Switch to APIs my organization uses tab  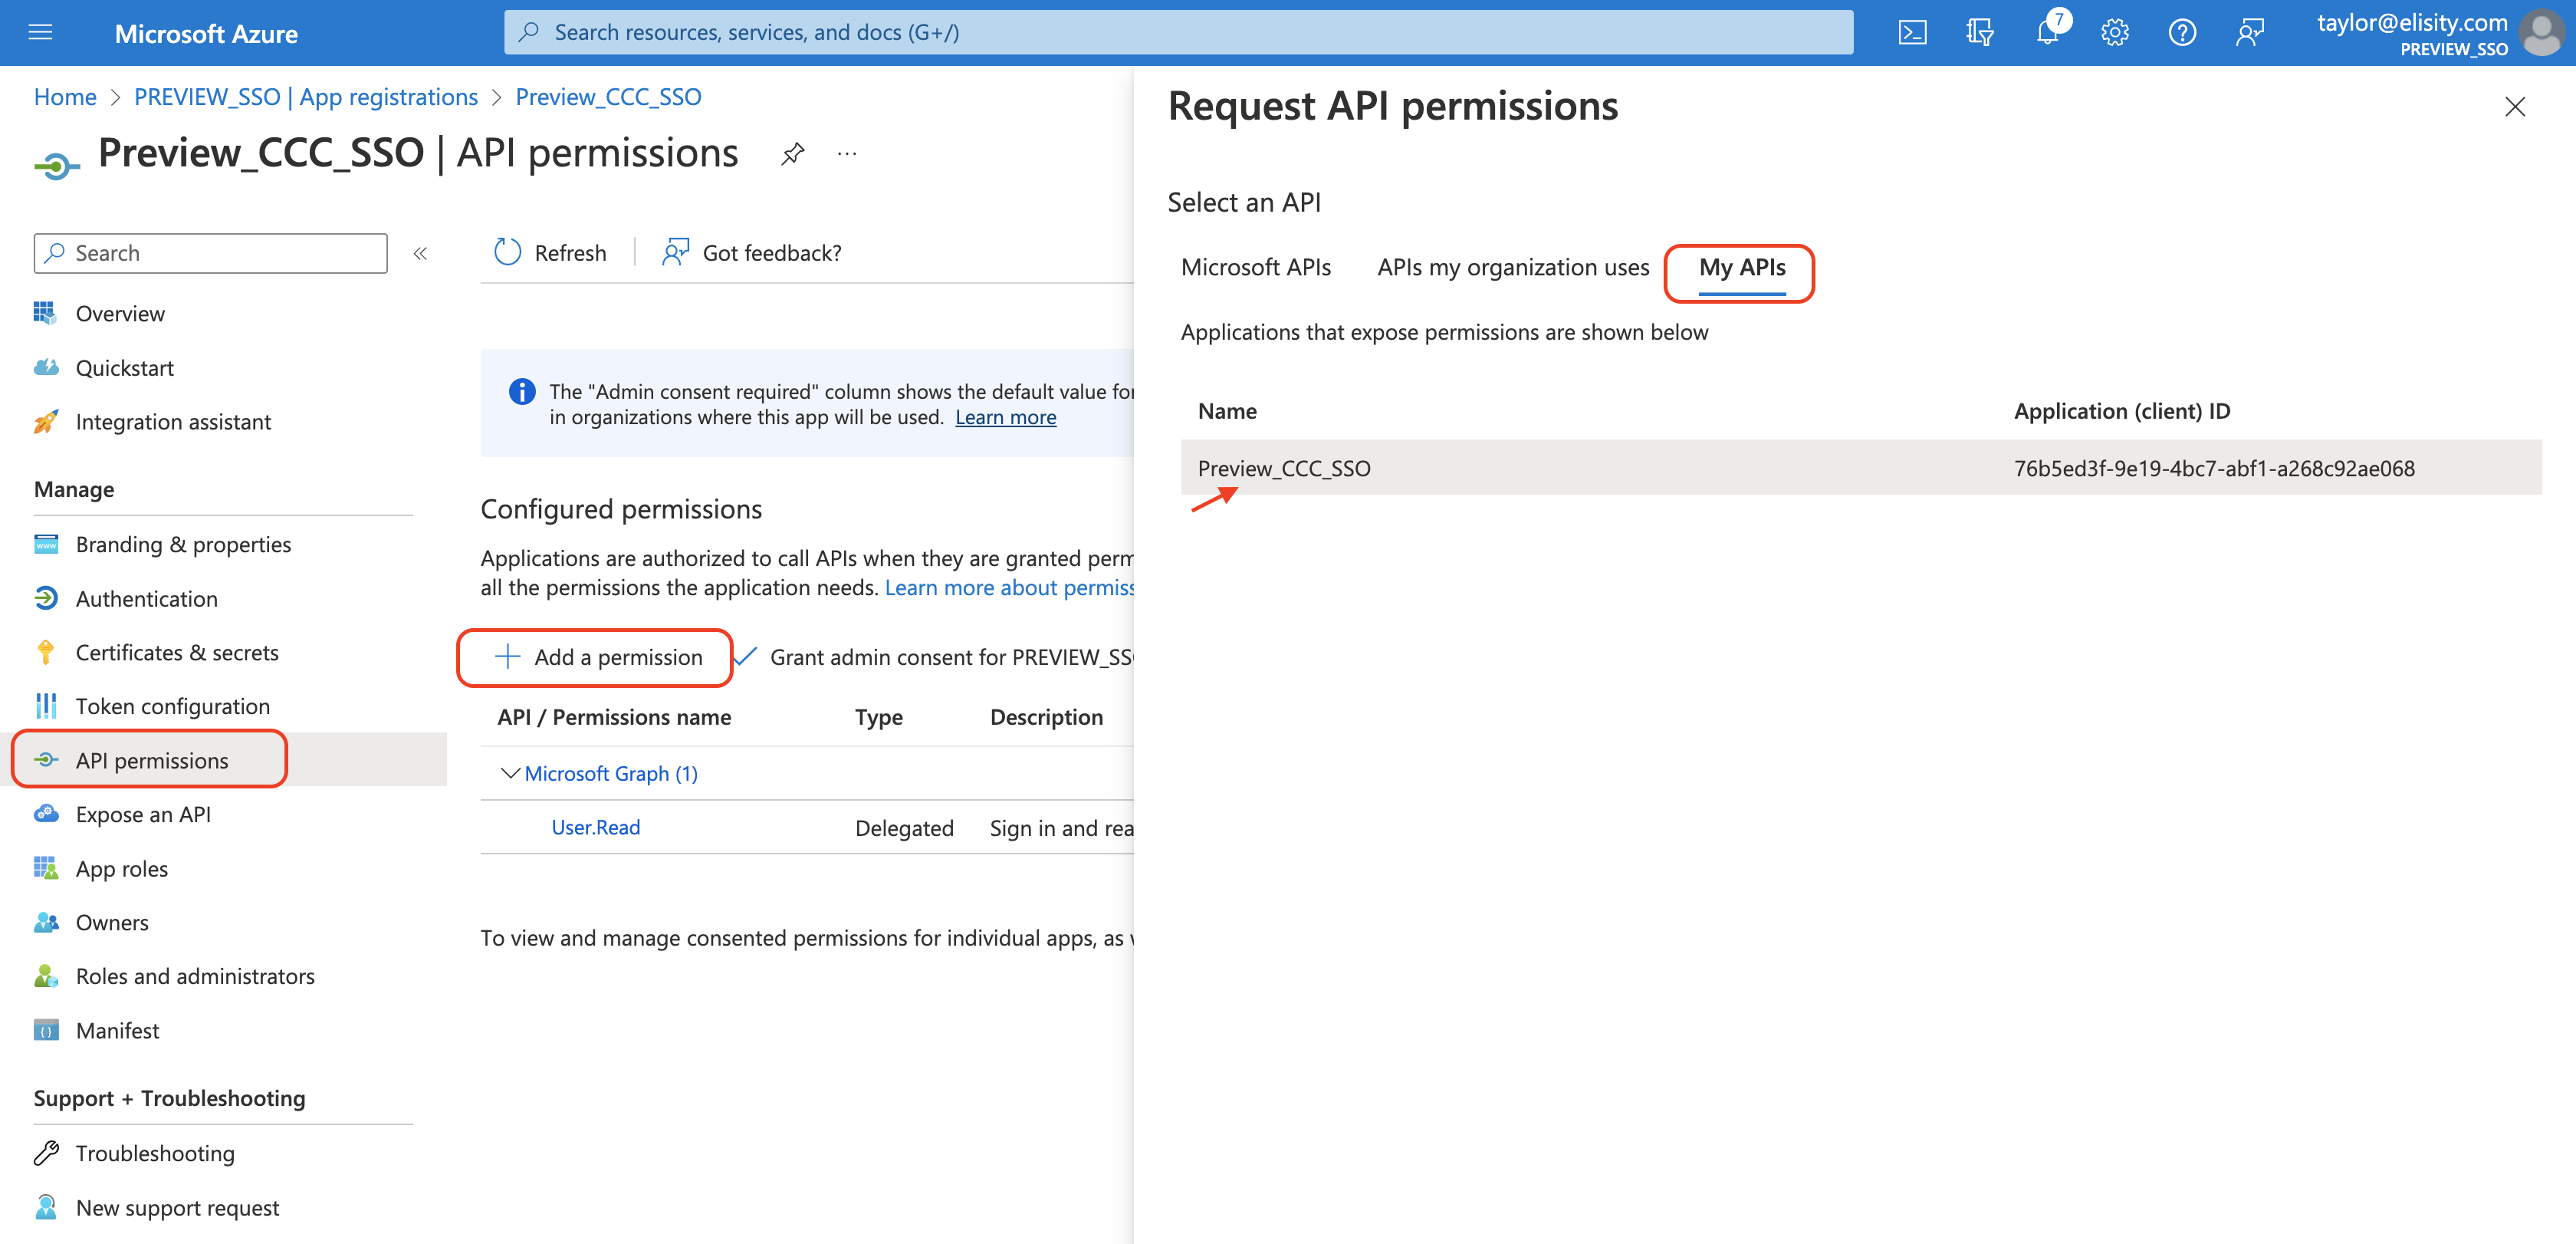pyautogui.click(x=1513, y=267)
